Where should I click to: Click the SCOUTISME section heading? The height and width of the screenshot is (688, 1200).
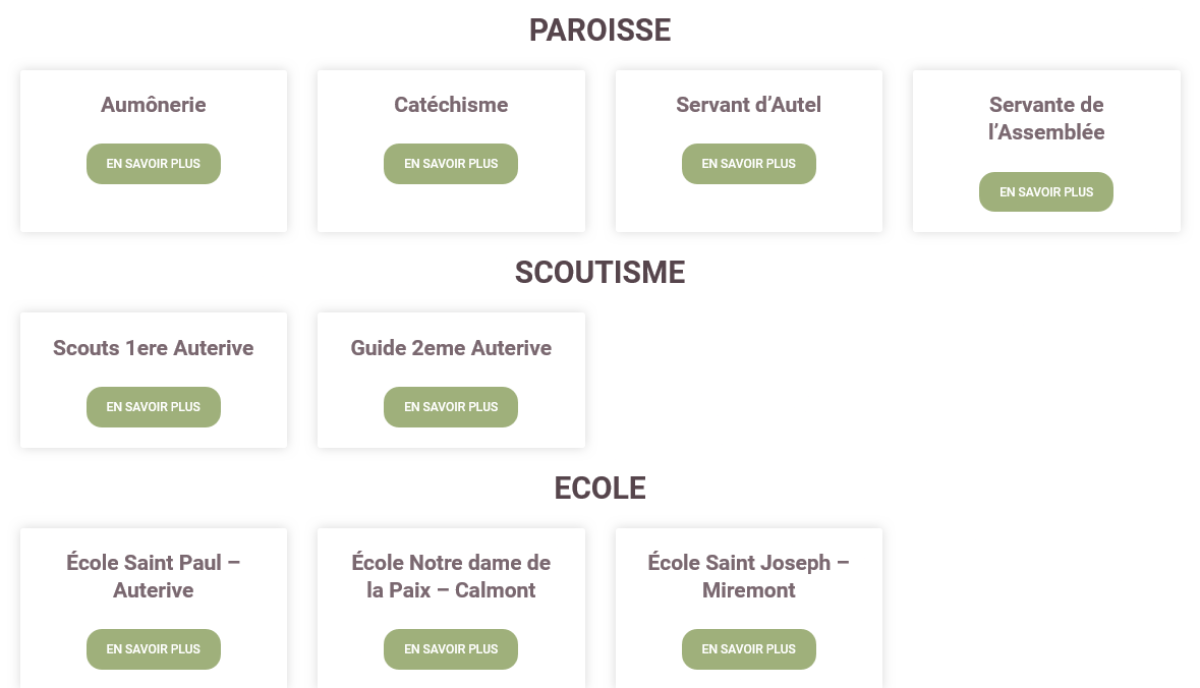[600, 273]
